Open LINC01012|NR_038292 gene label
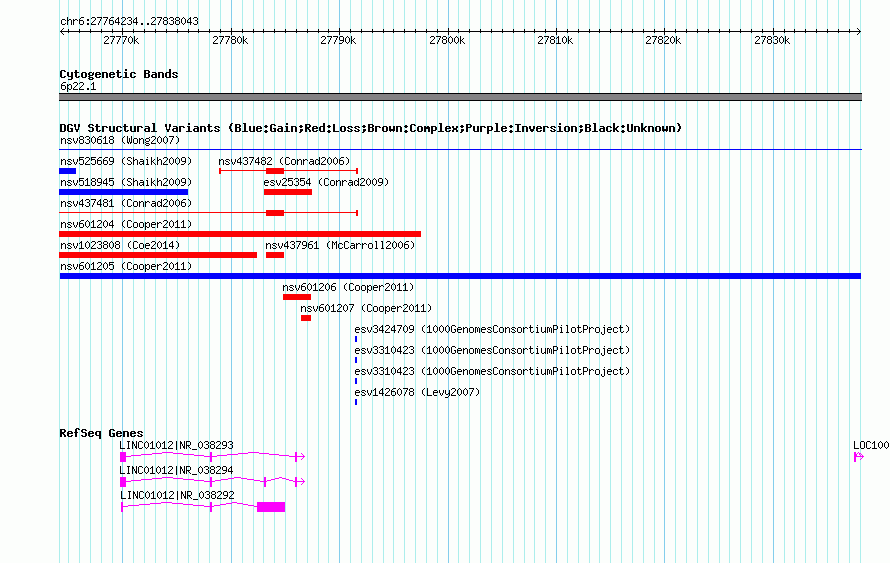 [x=177, y=495]
